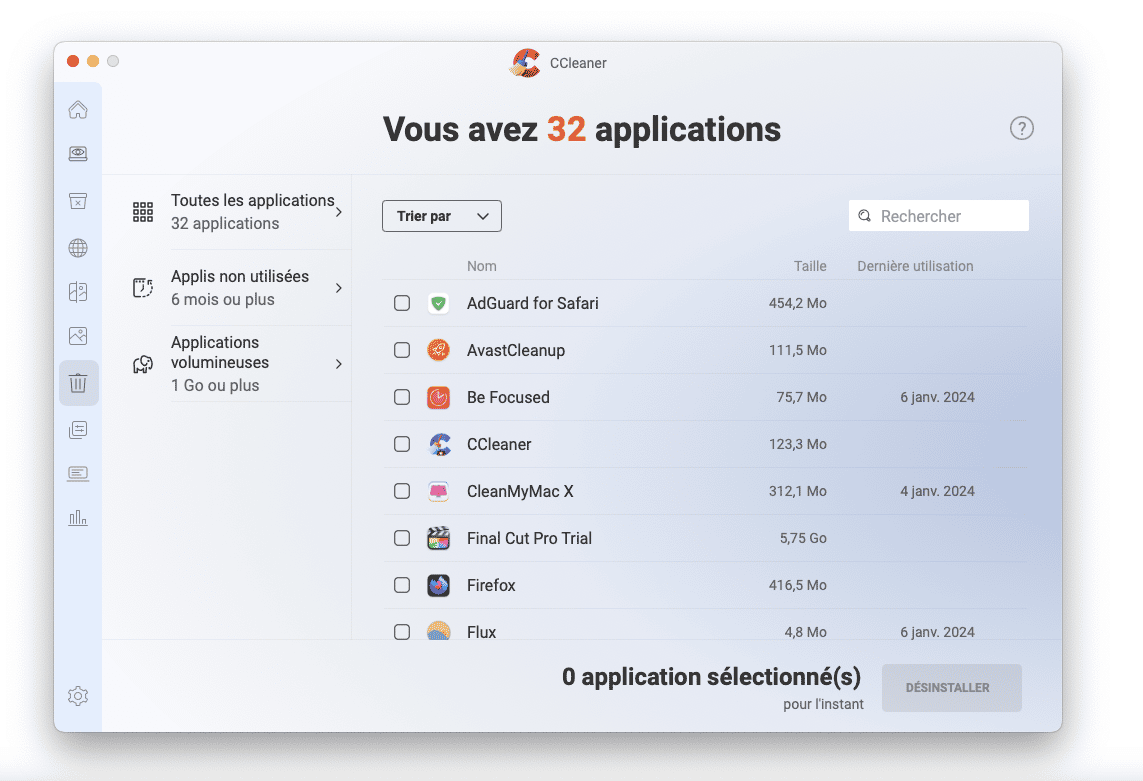Click the 454,2 Mo size value
The image size is (1143, 781).
(x=797, y=303)
